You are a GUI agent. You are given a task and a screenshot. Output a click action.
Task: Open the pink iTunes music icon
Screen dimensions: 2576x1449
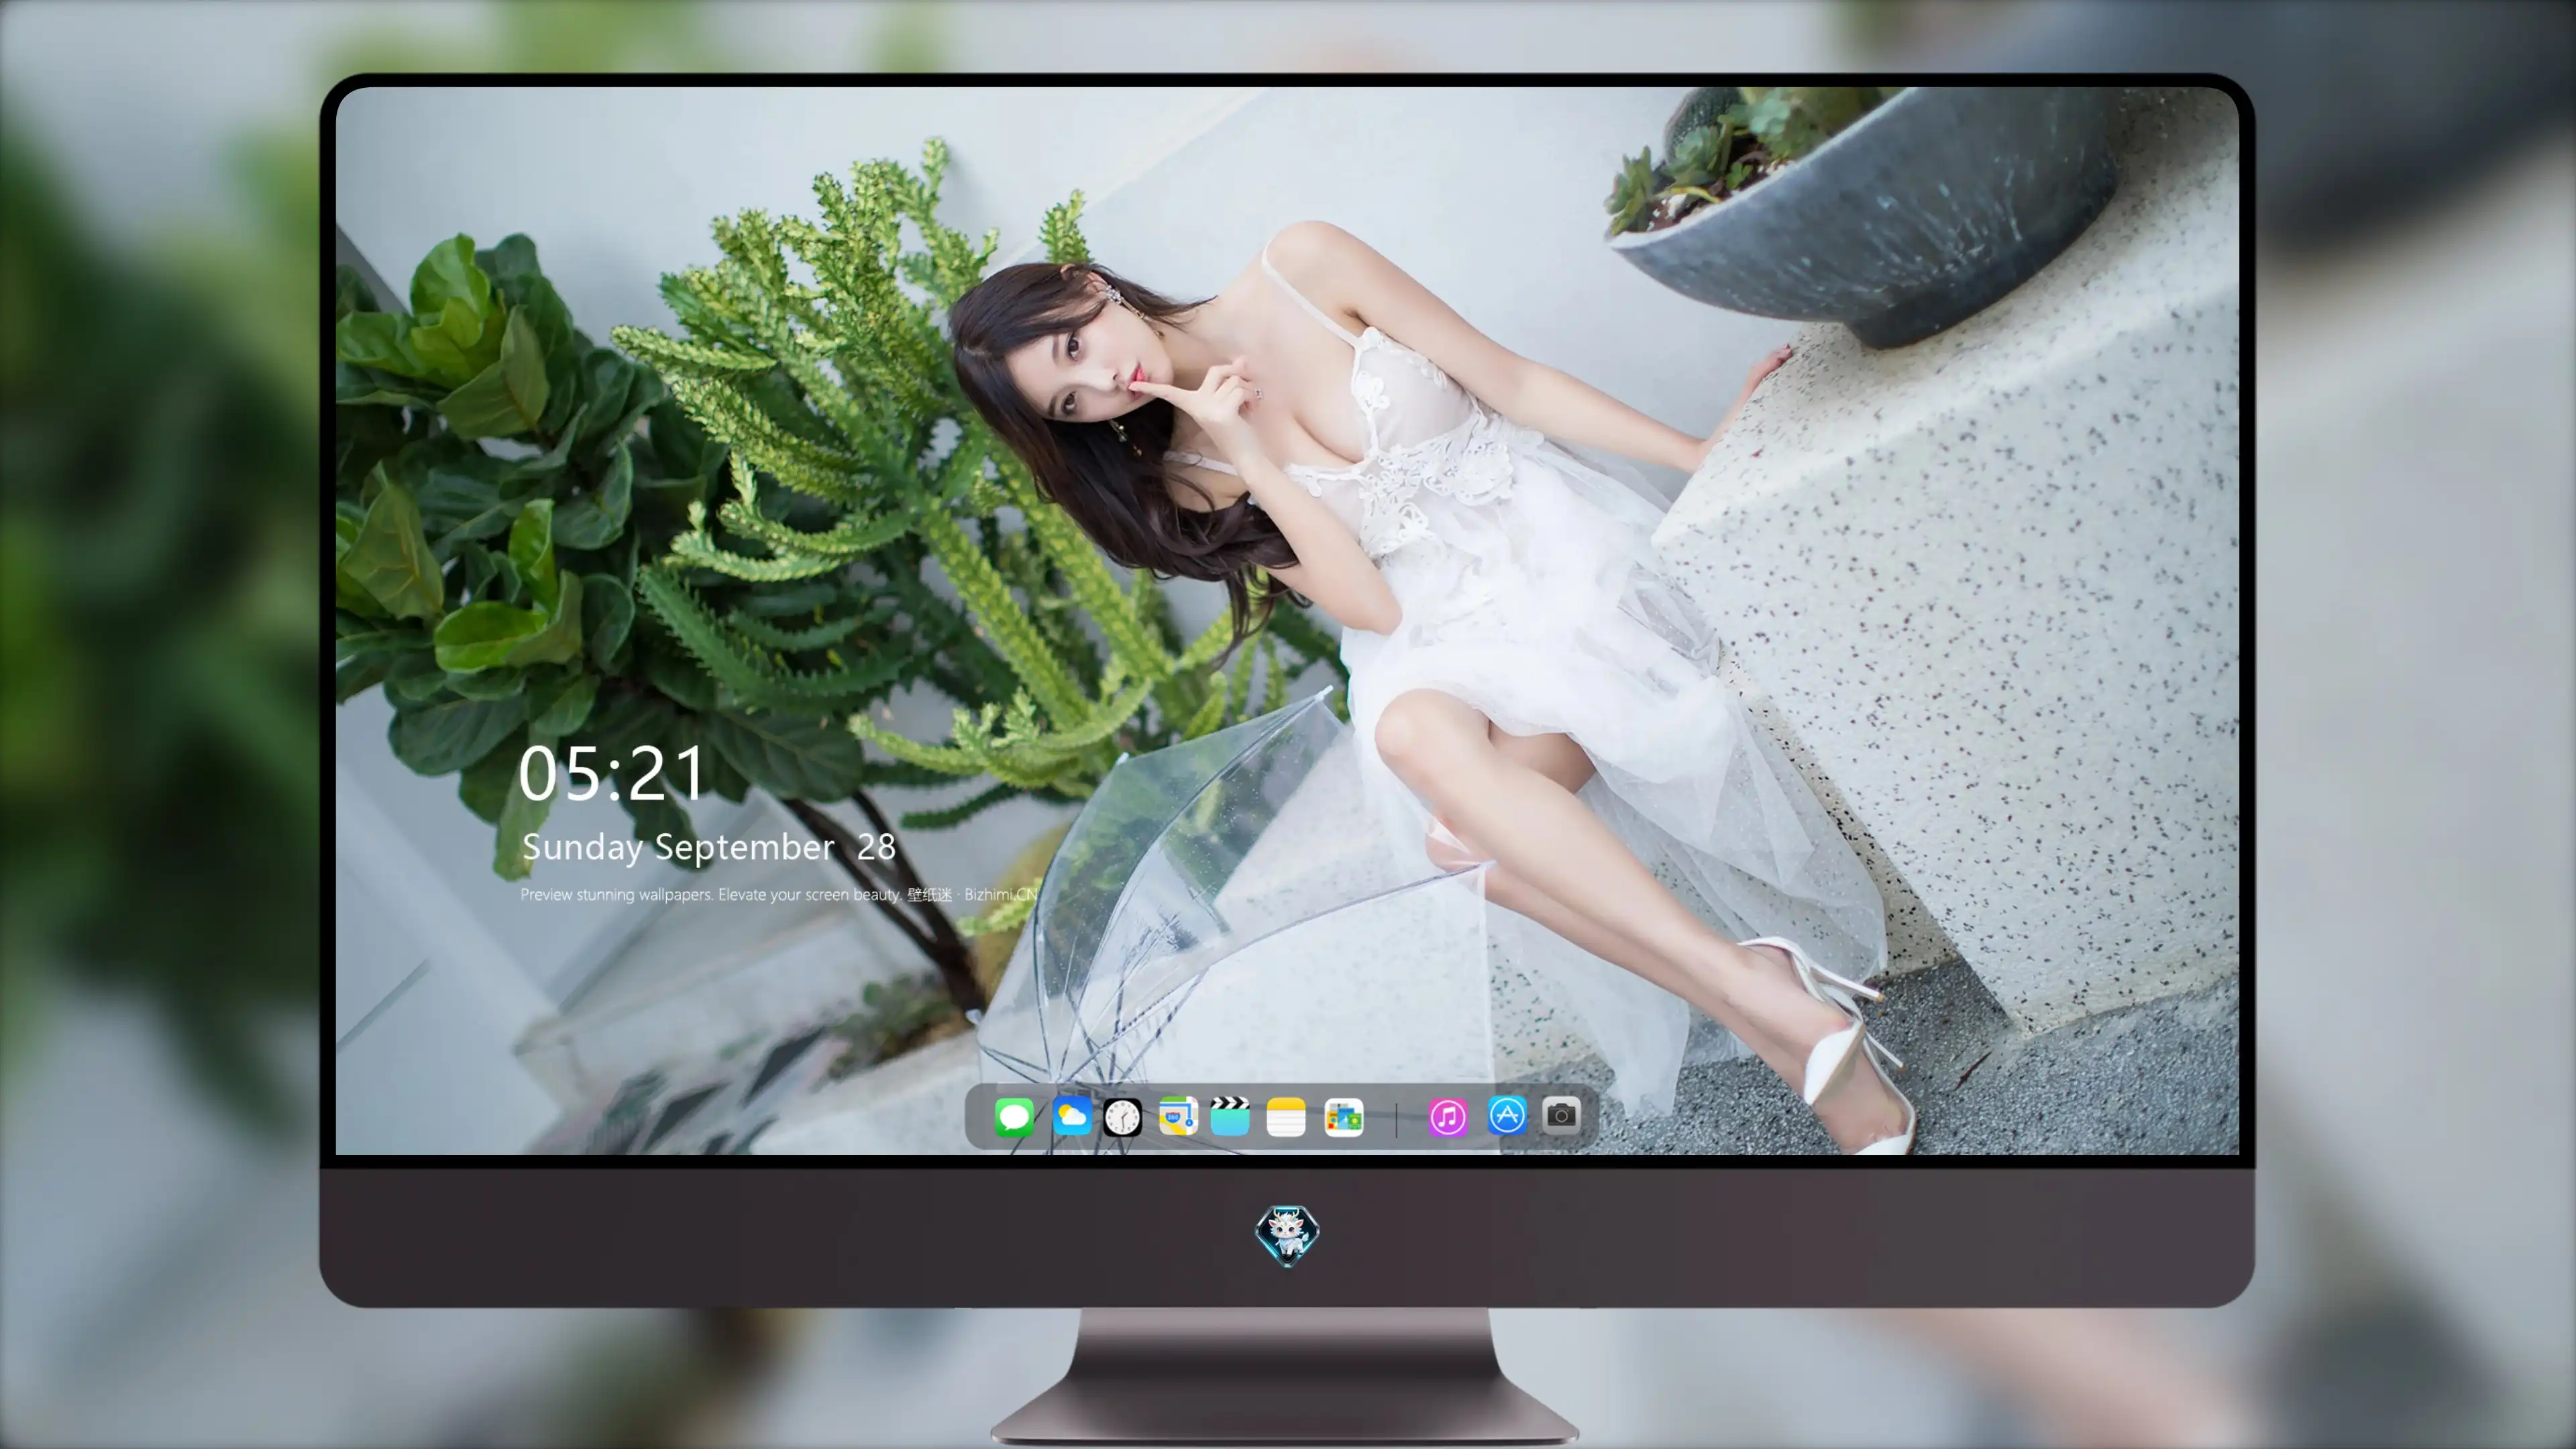coord(1448,1116)
